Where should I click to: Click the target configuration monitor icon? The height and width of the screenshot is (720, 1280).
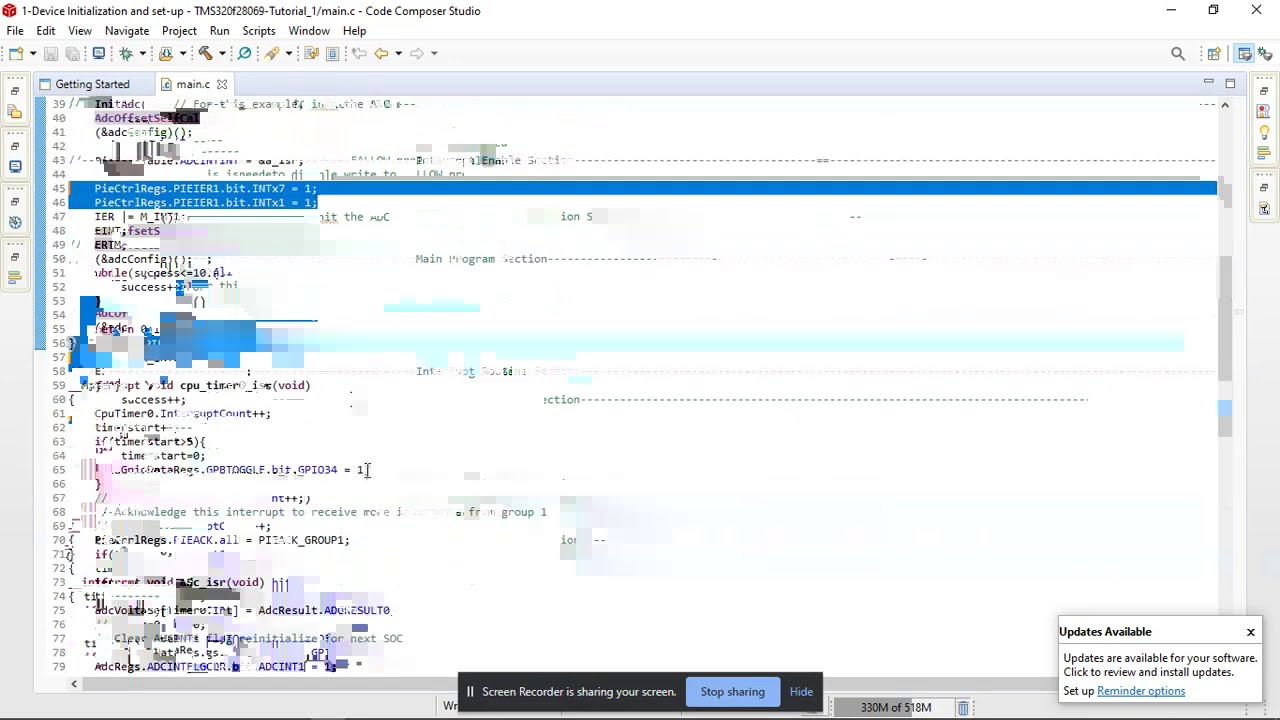[99, 53]
